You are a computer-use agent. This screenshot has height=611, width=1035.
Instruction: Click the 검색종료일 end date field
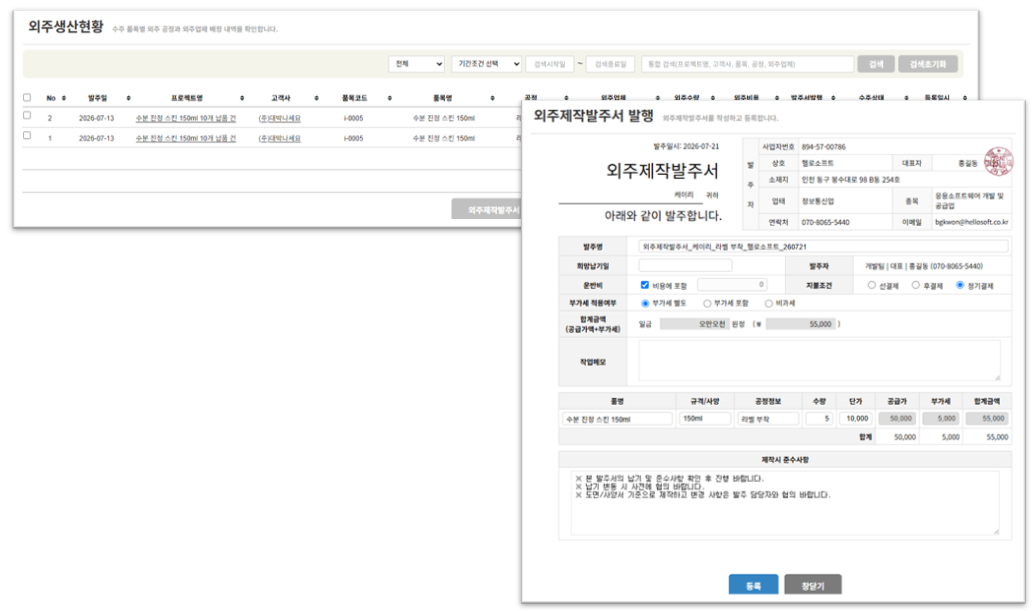pyautogui.click(x=610, y=64)
